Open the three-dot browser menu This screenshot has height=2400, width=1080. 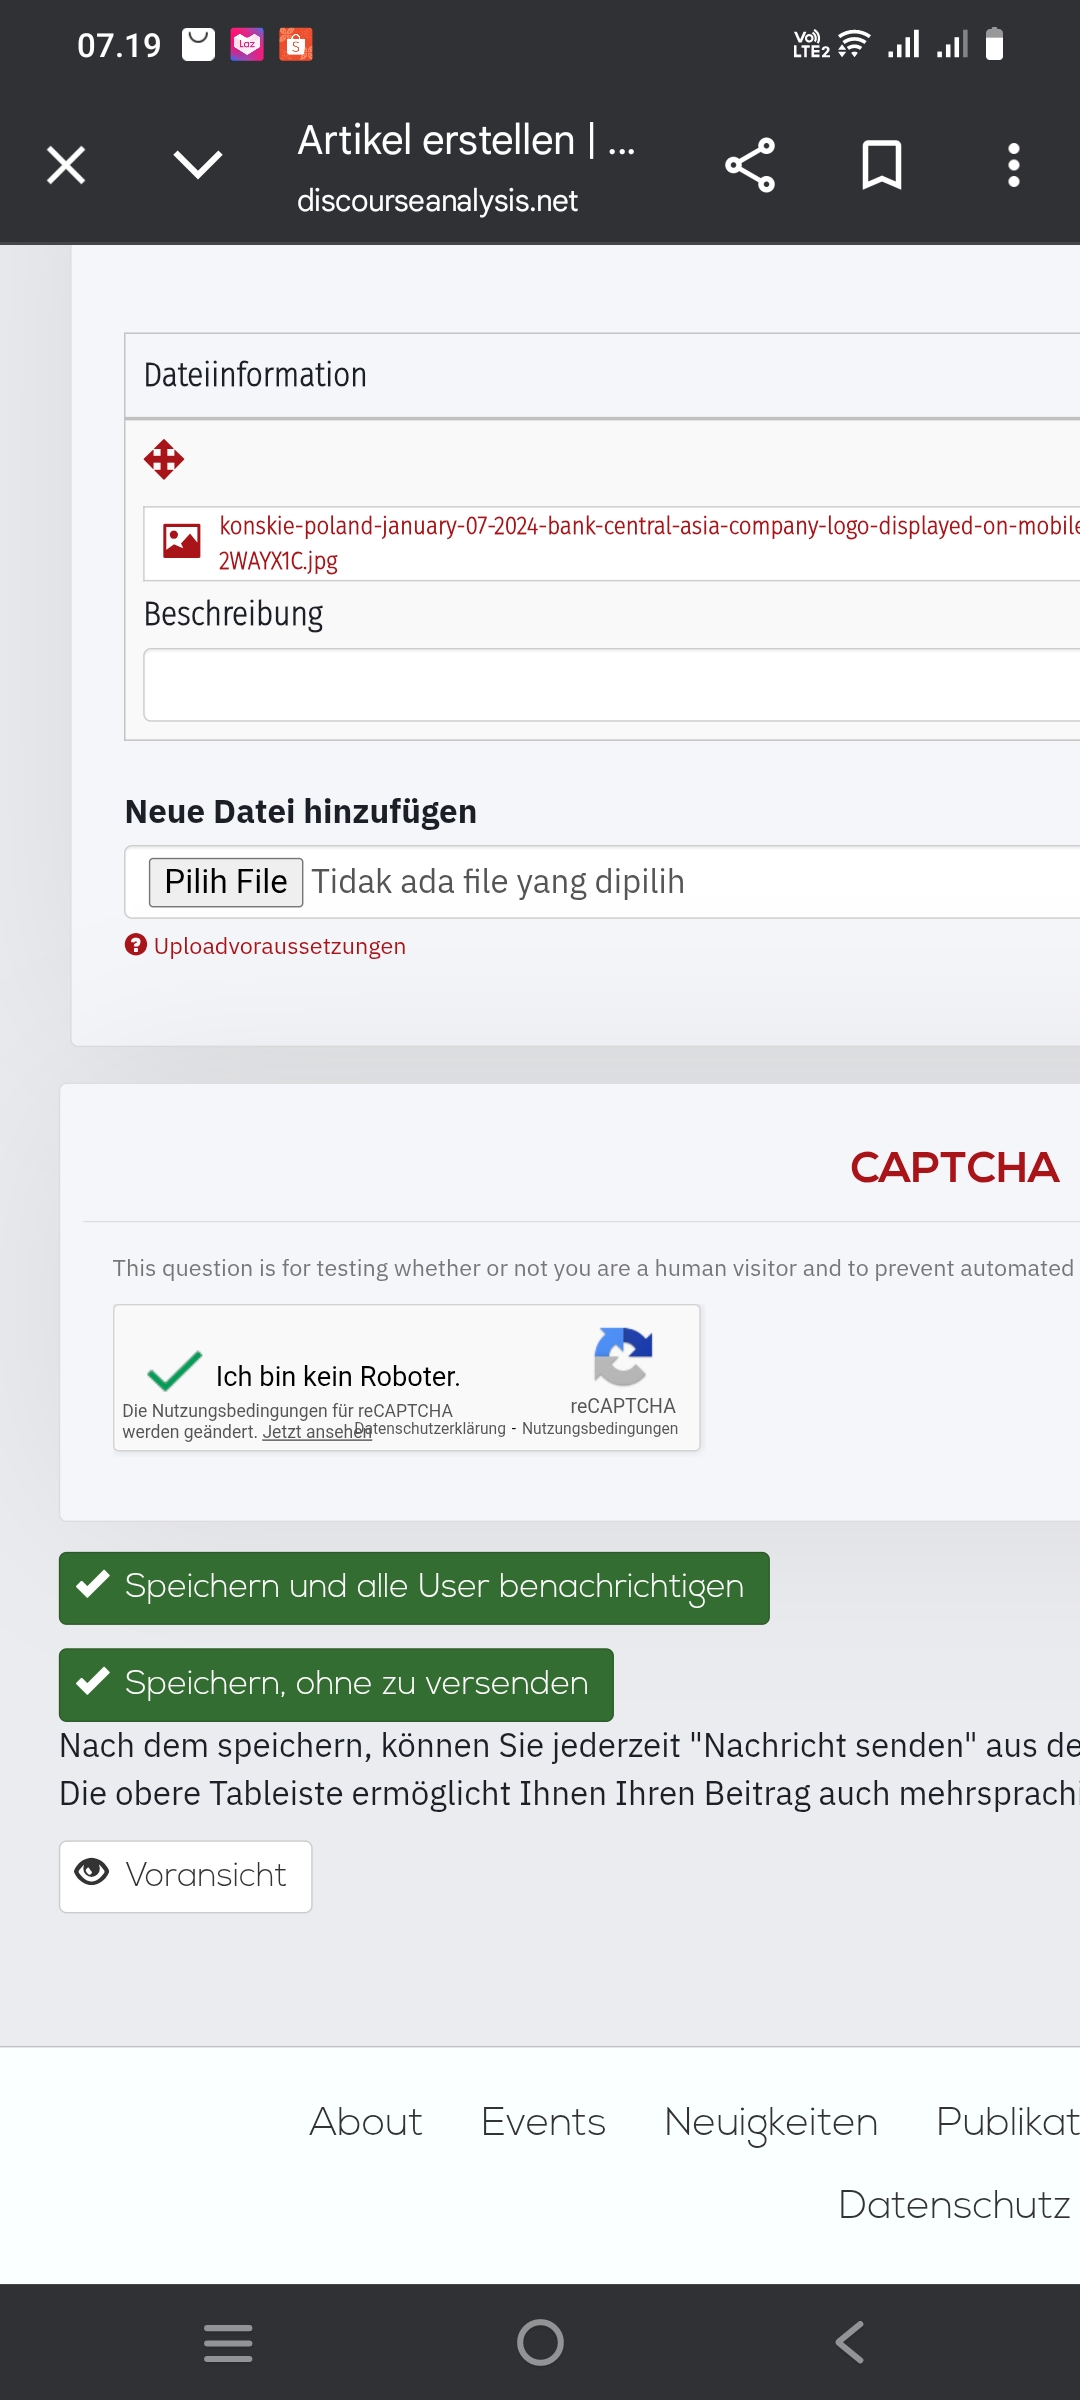[x=1013, y=165]
